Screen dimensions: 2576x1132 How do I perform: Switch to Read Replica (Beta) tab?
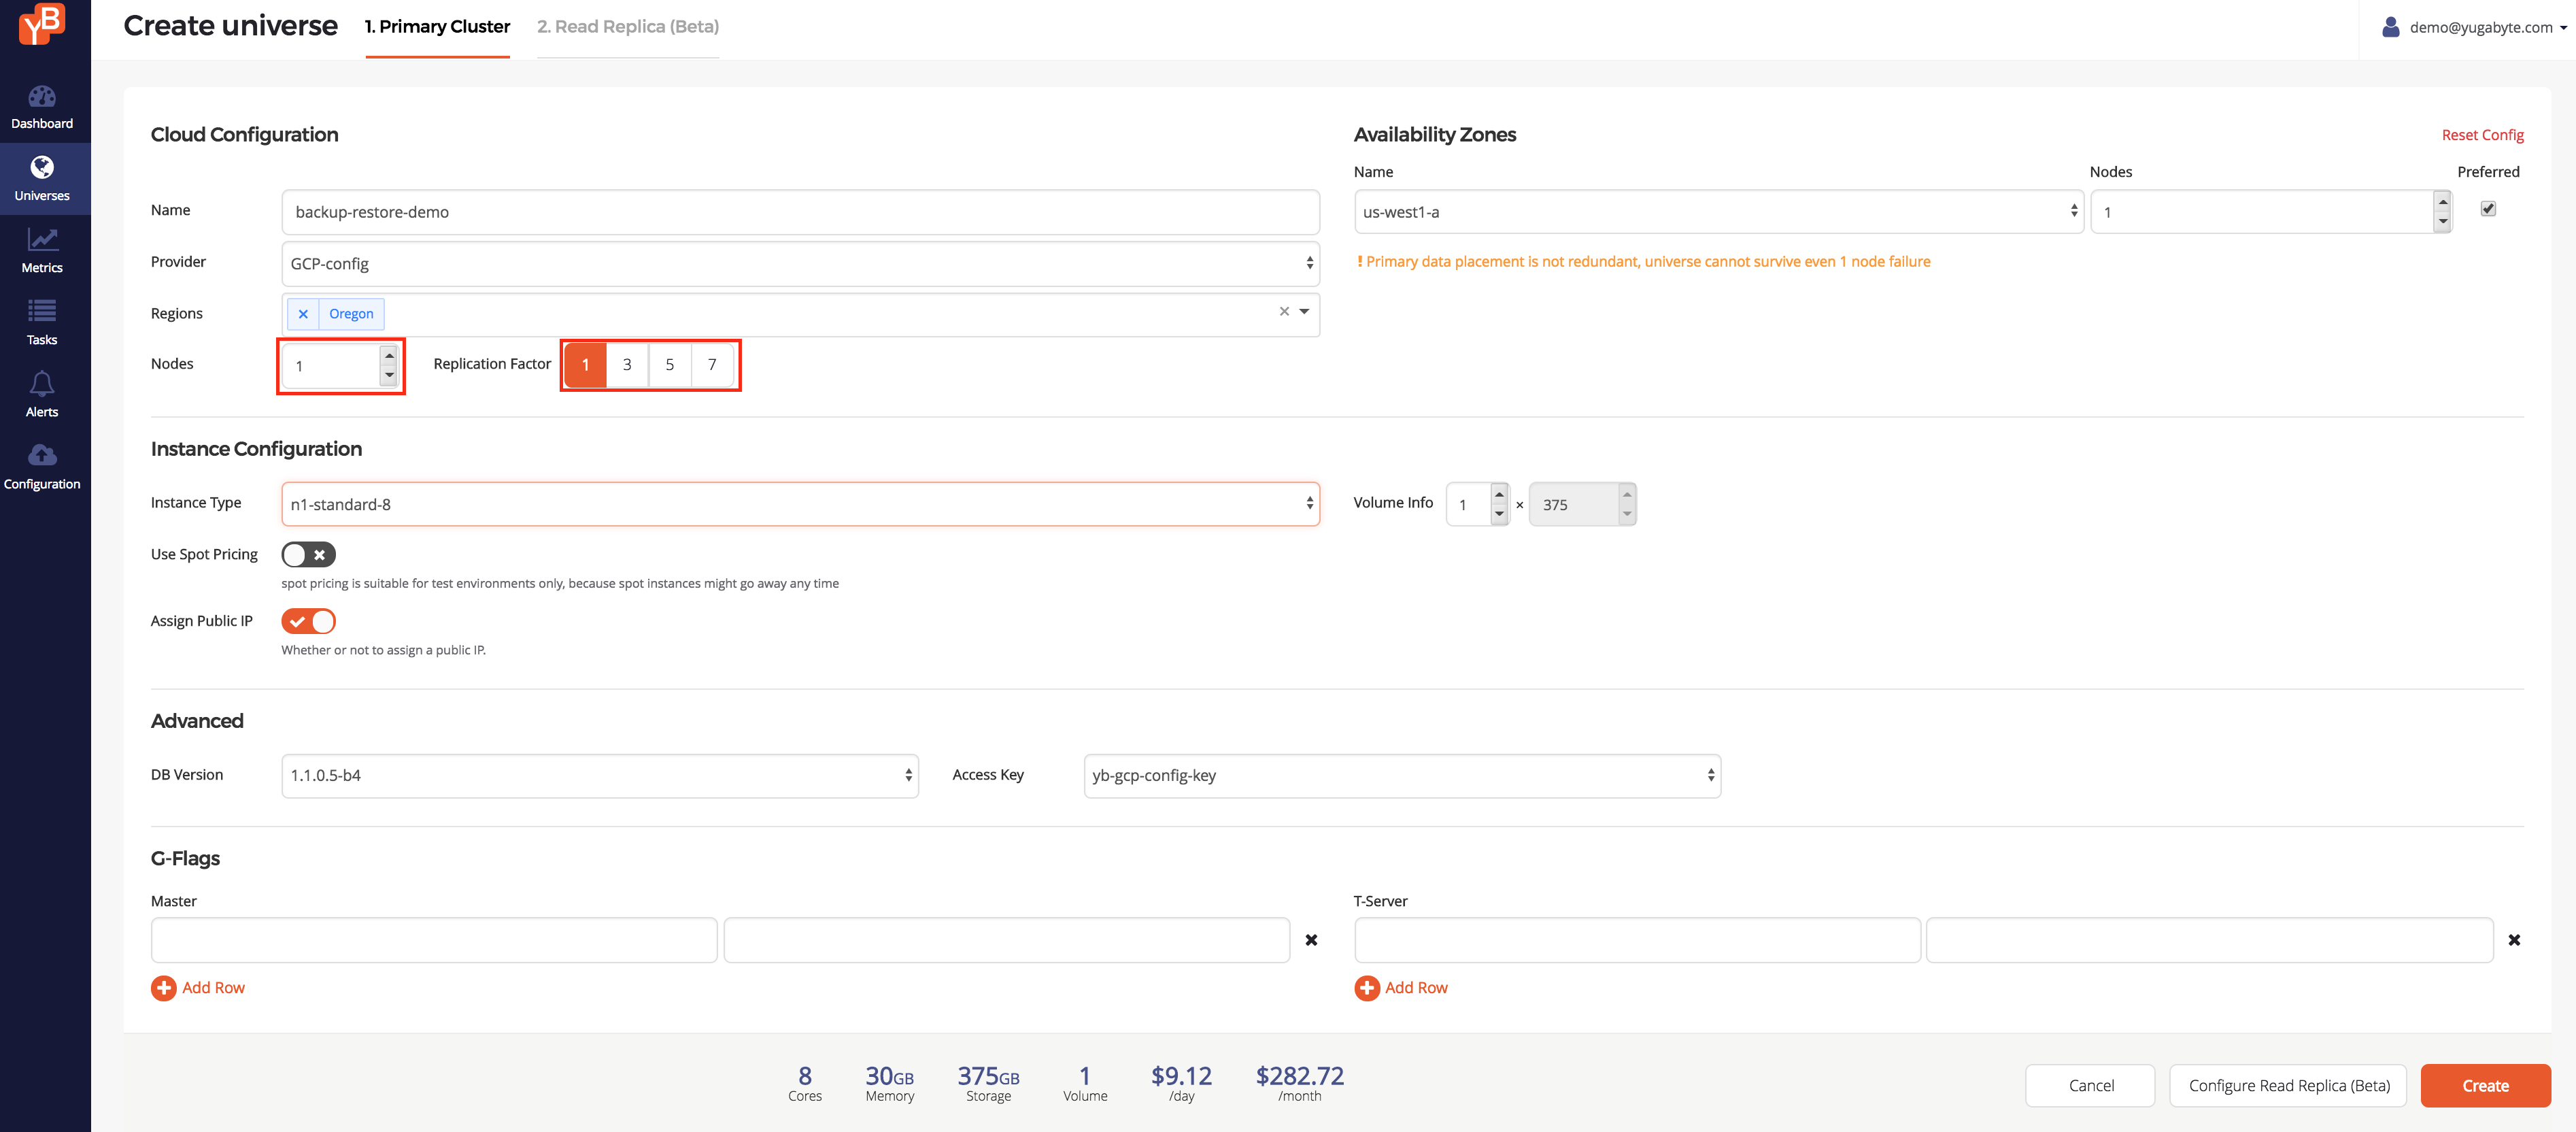tap(628, 27)
